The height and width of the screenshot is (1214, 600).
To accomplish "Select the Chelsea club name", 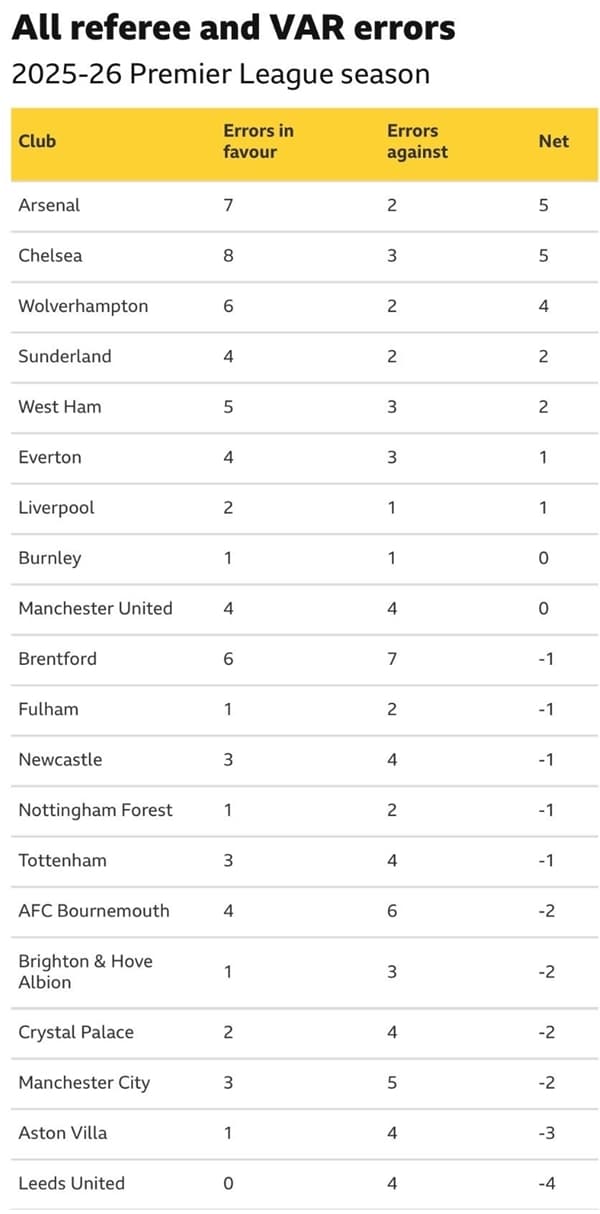I will pyautogui.click(x=50, y=255).
